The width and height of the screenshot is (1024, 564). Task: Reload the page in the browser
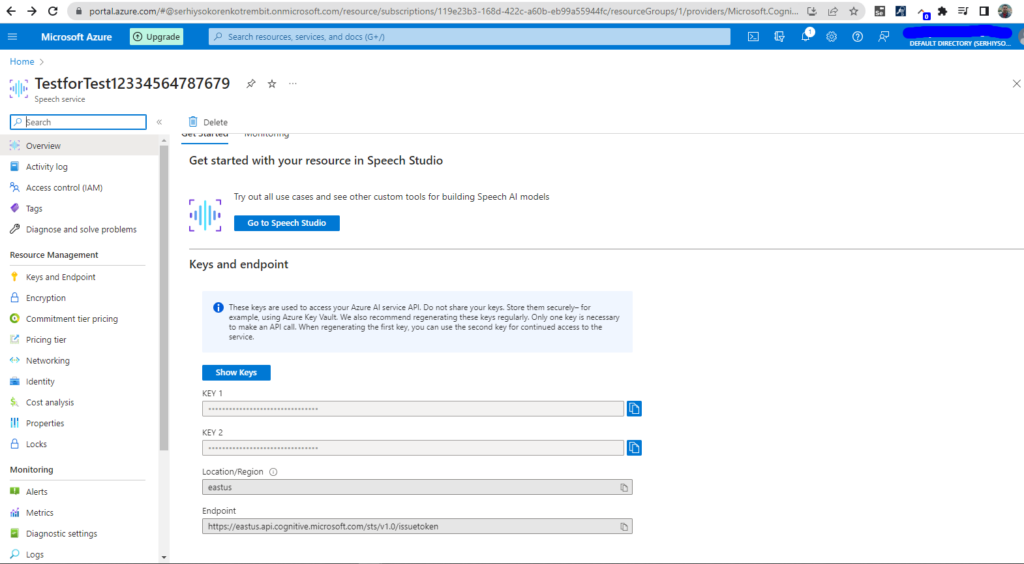pos(53,11)
